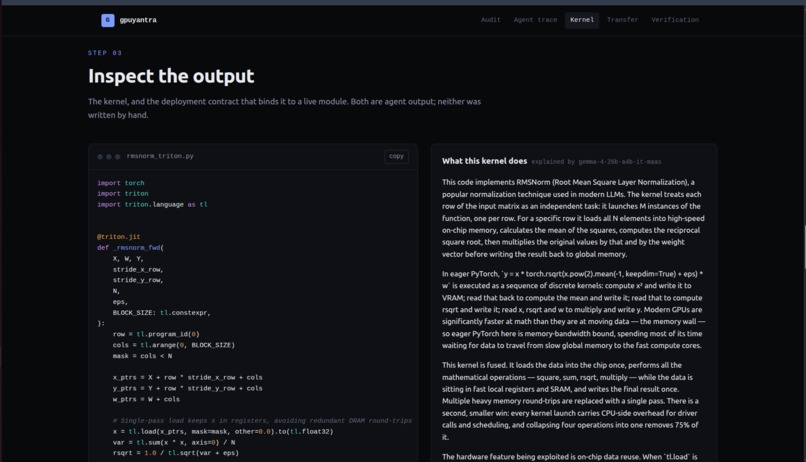
Task: Click the gpuyantra G logo icon
Action: pyautogui.click(x=107, y=20)
